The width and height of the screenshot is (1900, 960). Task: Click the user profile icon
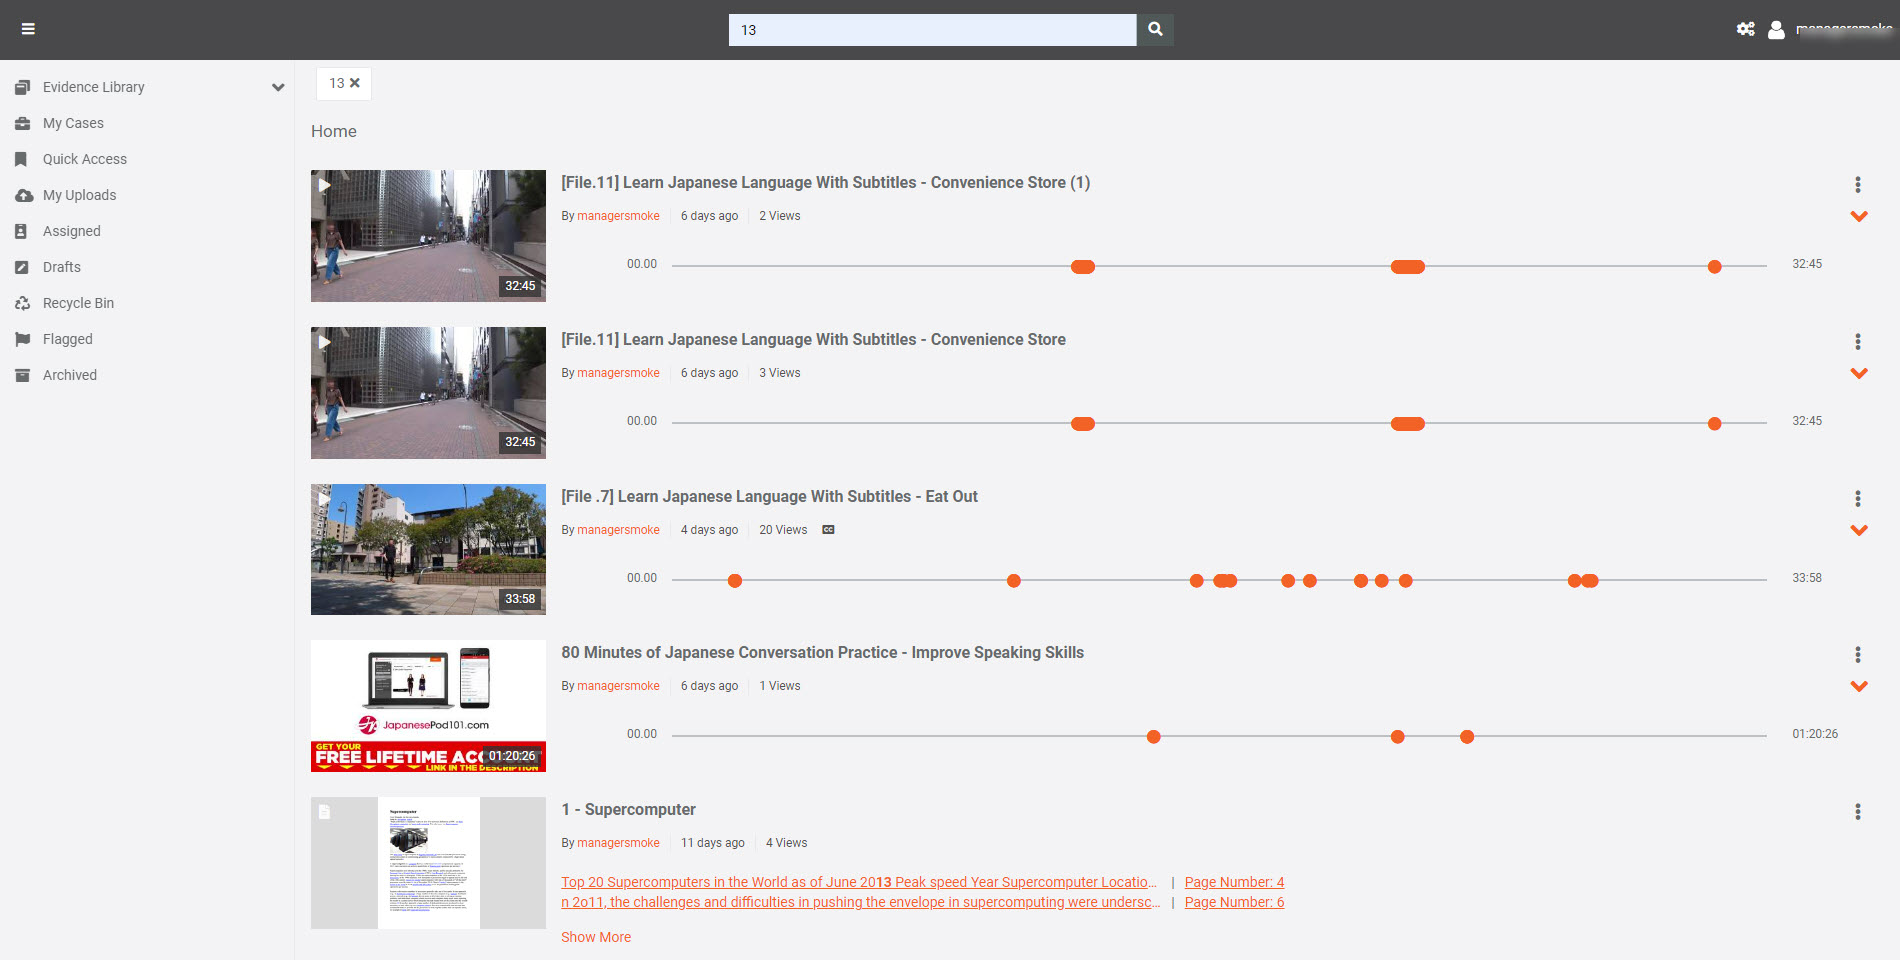coord(1776,30)
